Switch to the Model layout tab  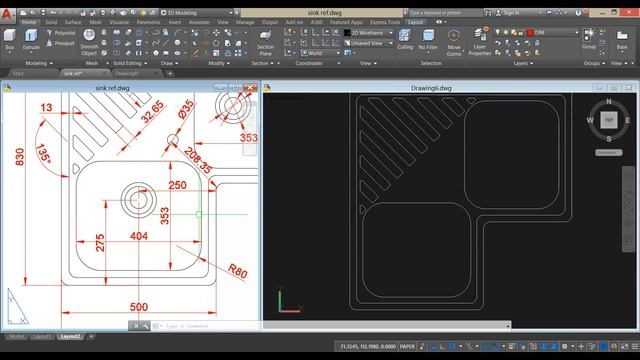(16, 336)
